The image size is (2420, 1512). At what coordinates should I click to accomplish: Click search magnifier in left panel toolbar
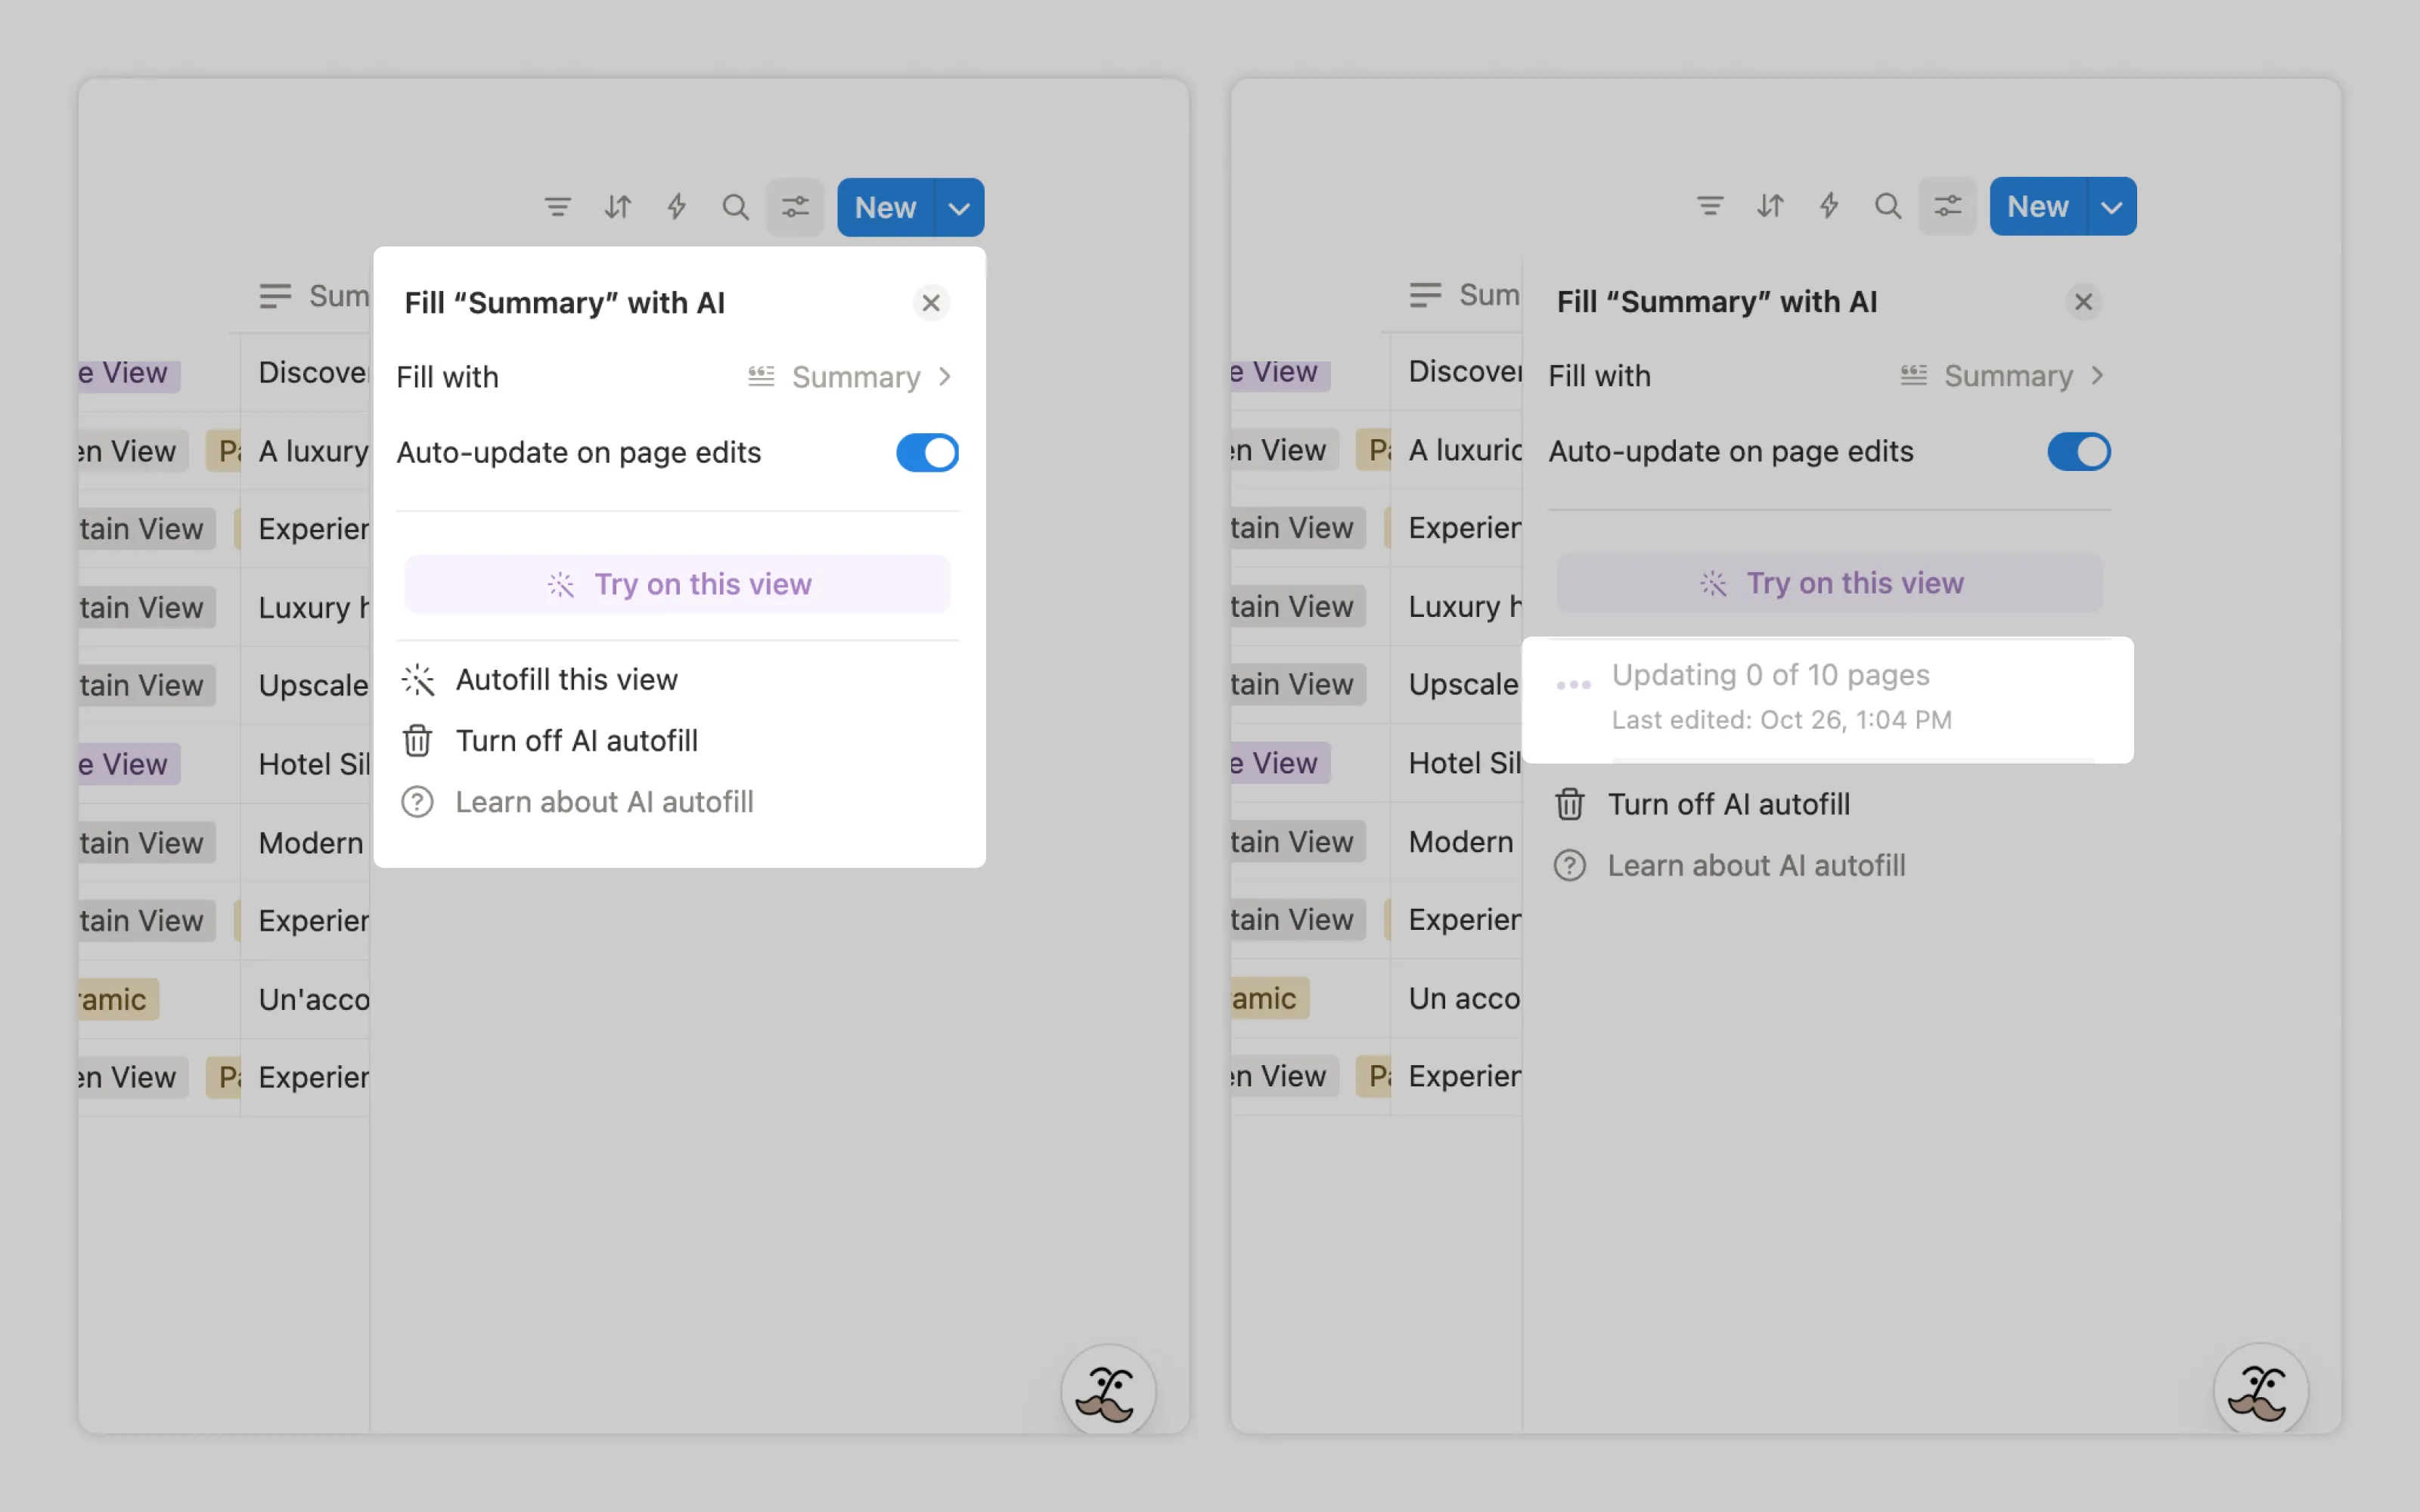click(735, 207)
